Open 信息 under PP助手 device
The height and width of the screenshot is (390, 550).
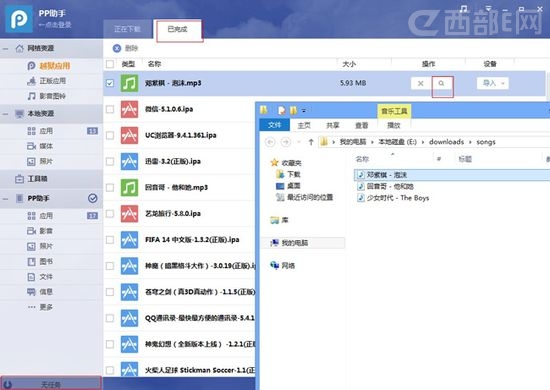tap(40, 292)
